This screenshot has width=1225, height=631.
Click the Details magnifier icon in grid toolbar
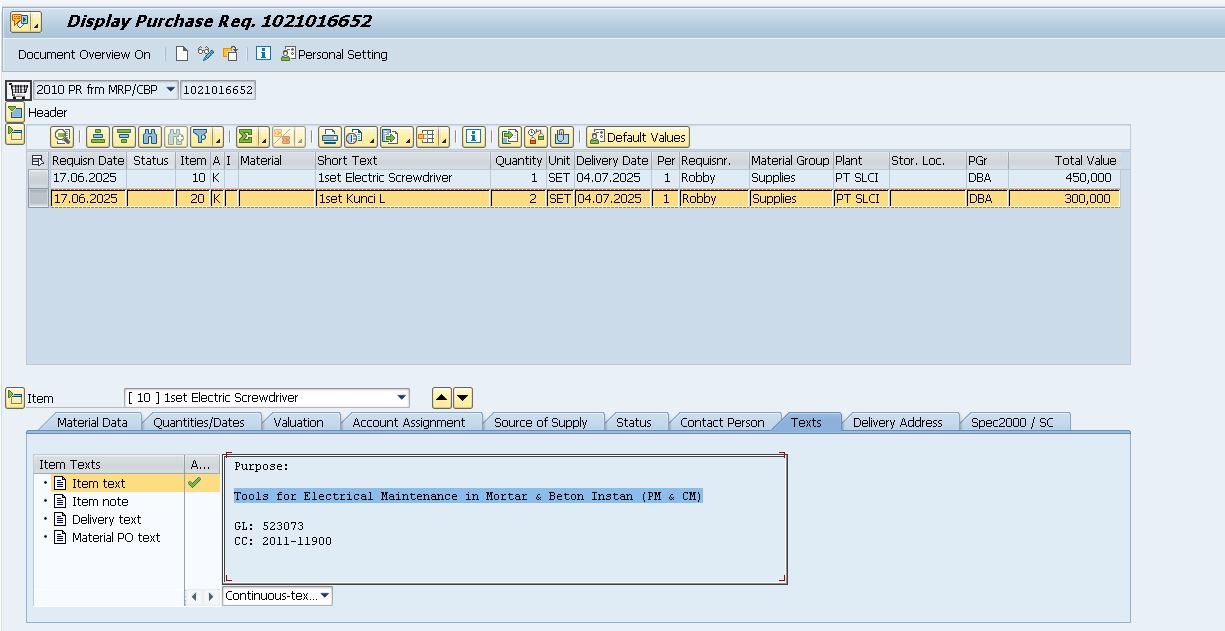pos(62,137)
